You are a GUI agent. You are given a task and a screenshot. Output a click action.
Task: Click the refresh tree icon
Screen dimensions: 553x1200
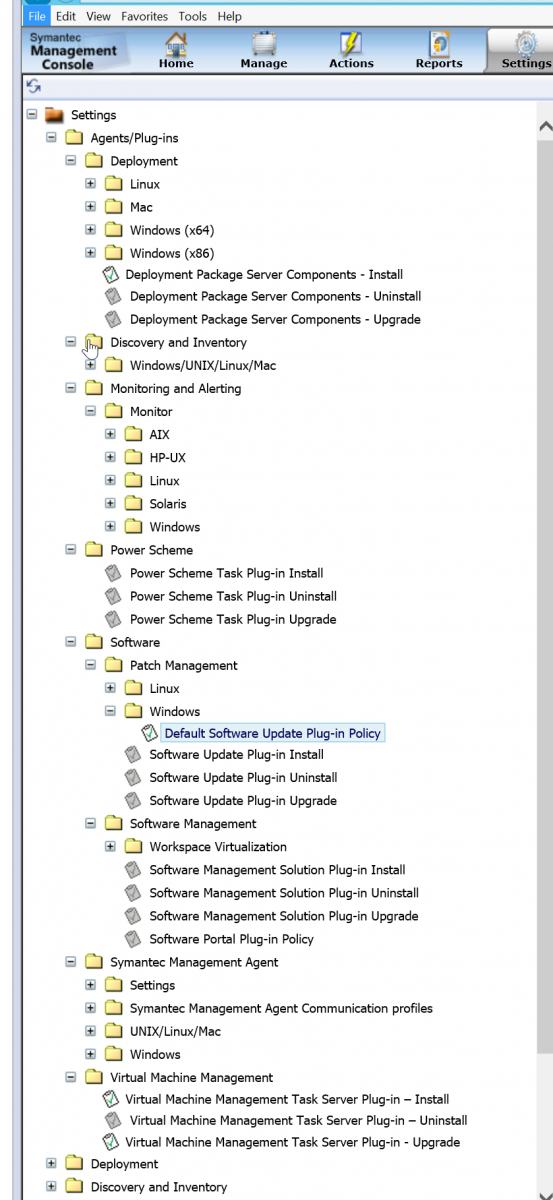point(34,87)
